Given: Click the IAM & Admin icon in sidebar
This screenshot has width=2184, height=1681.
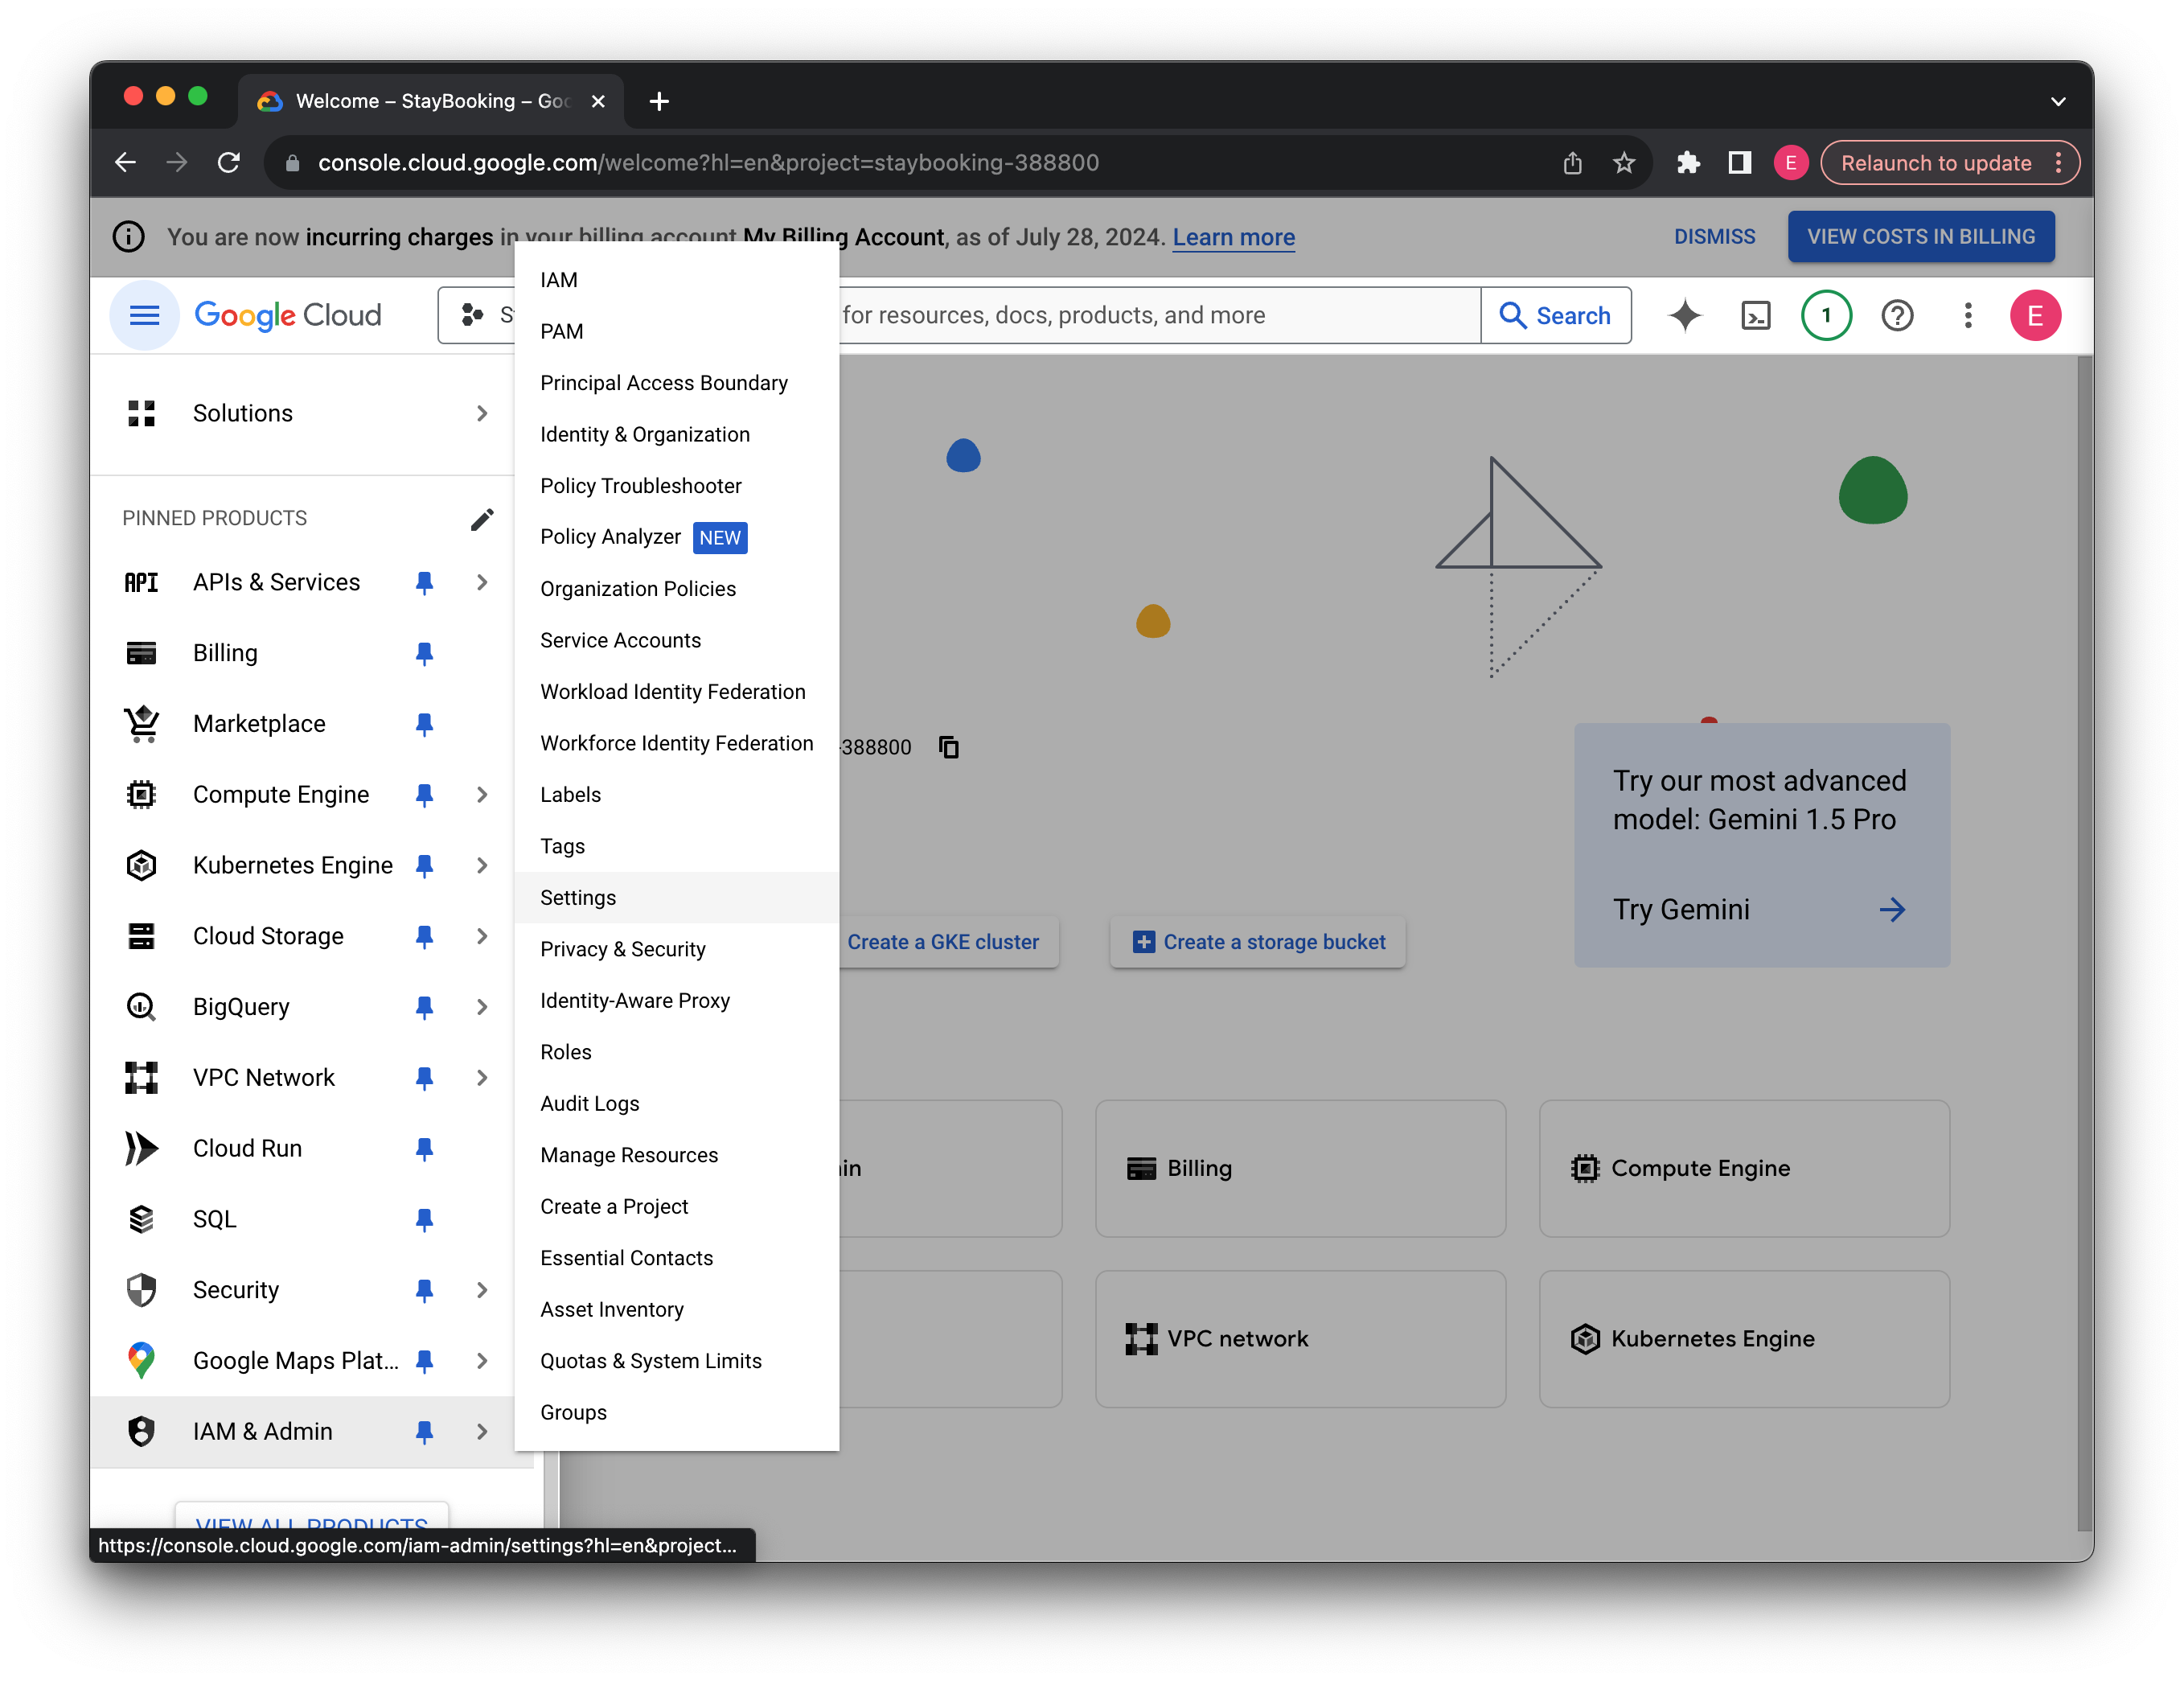Looking at the screenshot, I should (x=142, y=1430).
